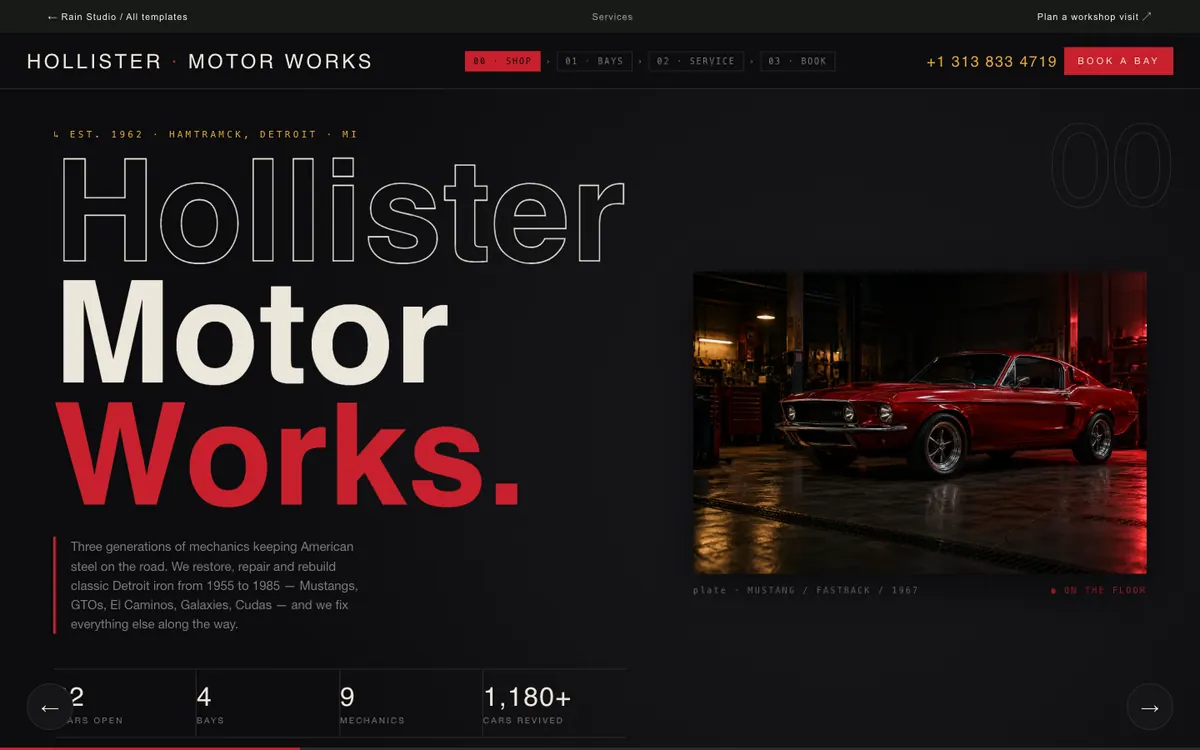Click the white Motor headline
This screenshot has width=1200, height=750.
pos(253,334)
